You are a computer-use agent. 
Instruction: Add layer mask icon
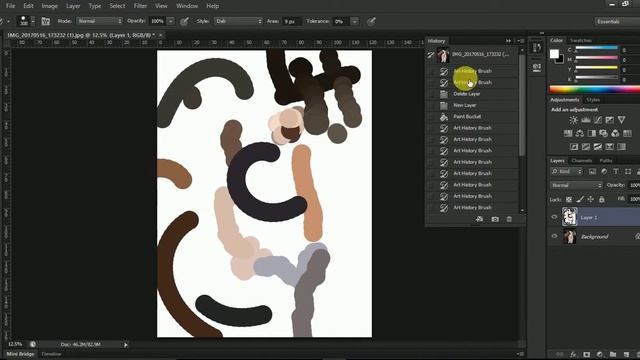click(587, 354)
